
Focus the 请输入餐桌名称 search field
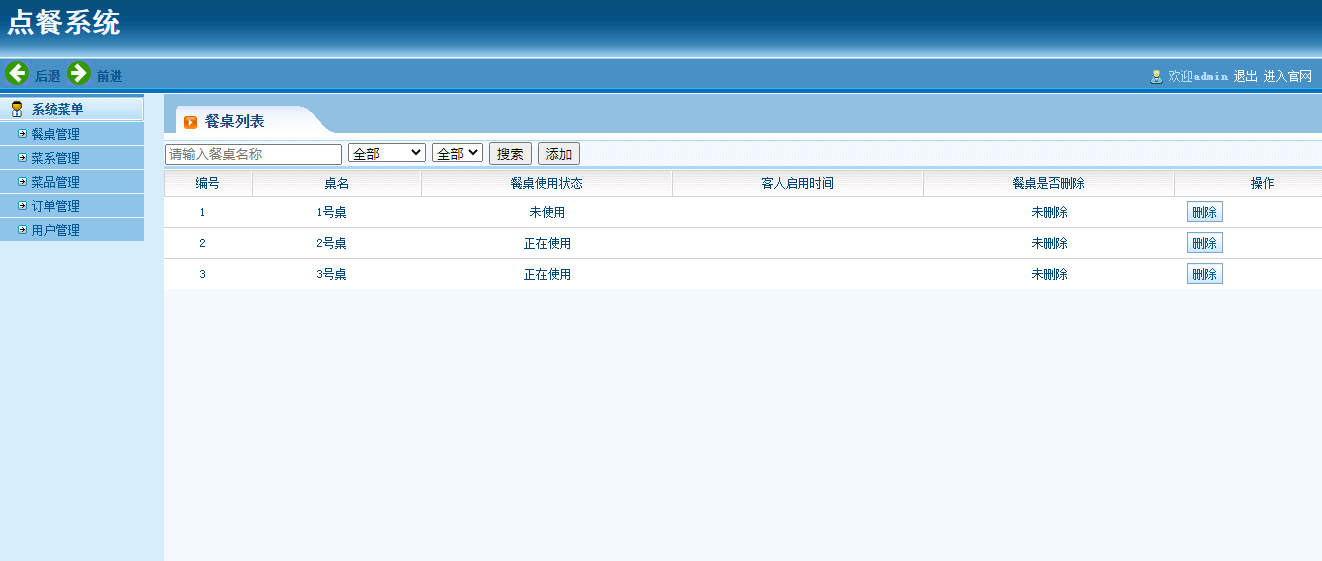[253, 154]
